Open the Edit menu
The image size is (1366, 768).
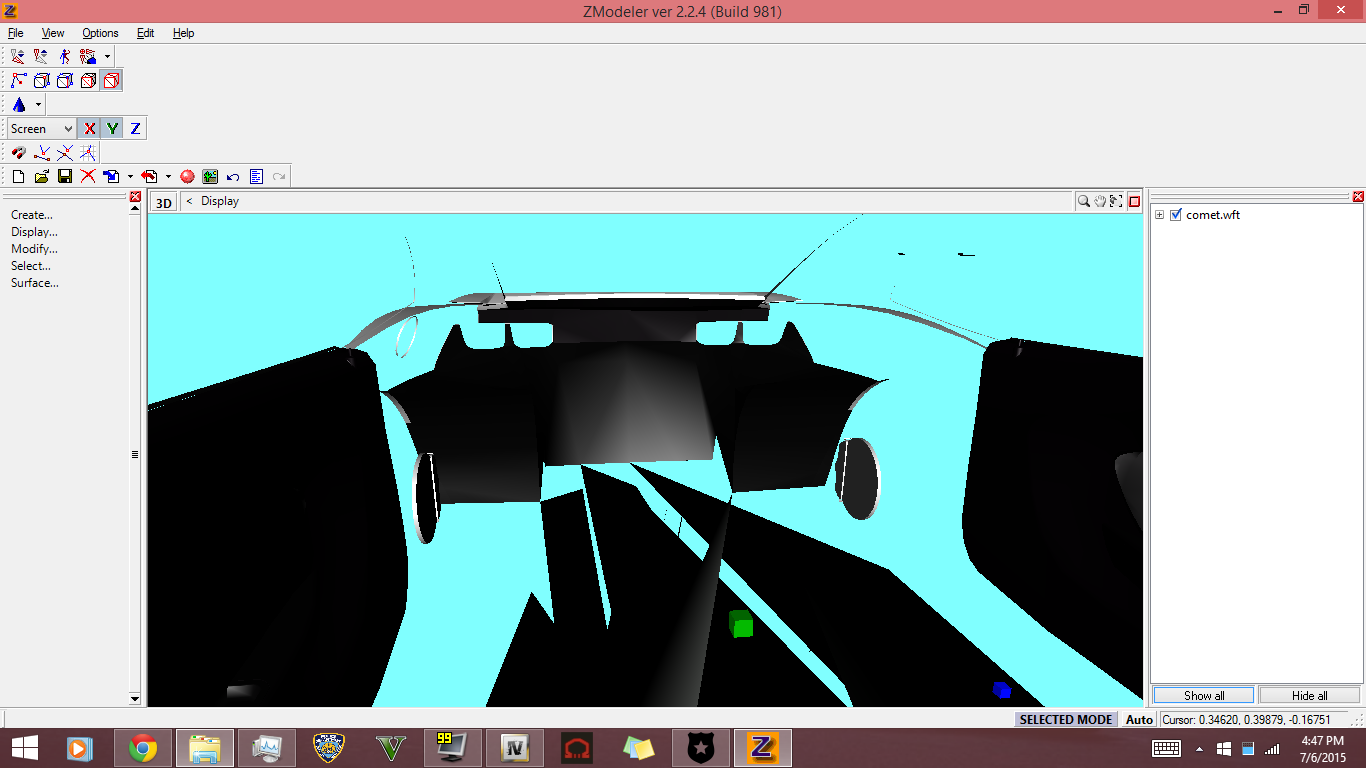coord(145,33)
